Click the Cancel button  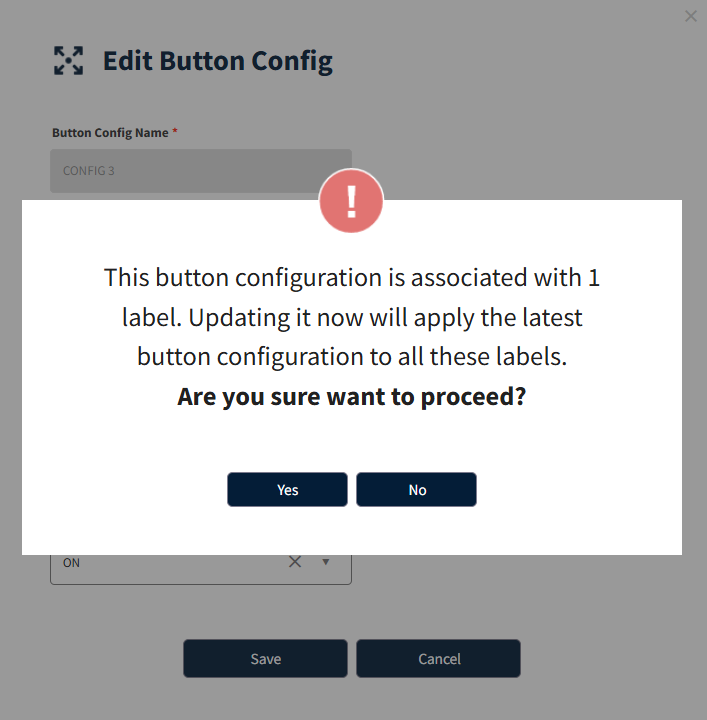[x=438, y=658]
